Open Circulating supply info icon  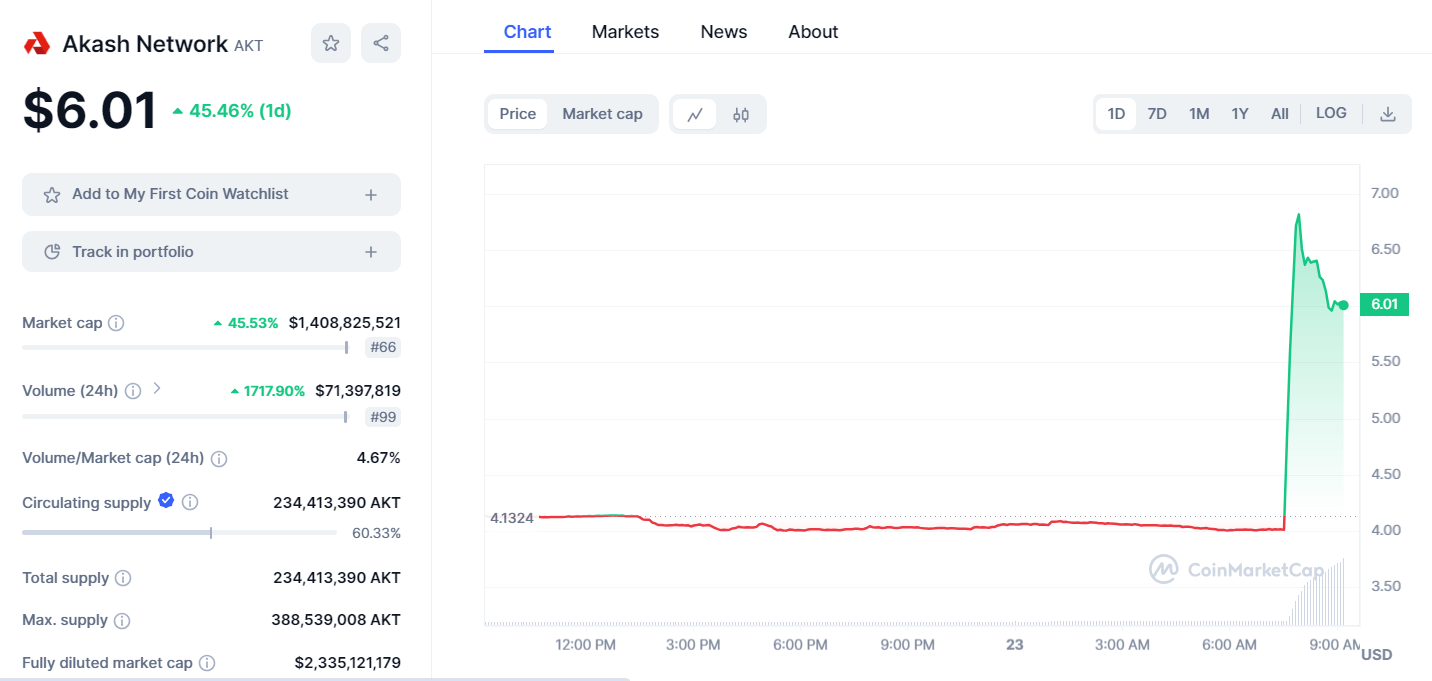coord(190,502)
